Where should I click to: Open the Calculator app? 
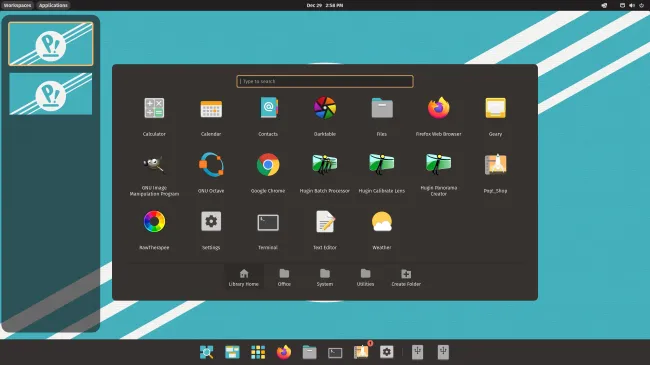(154, 109)
